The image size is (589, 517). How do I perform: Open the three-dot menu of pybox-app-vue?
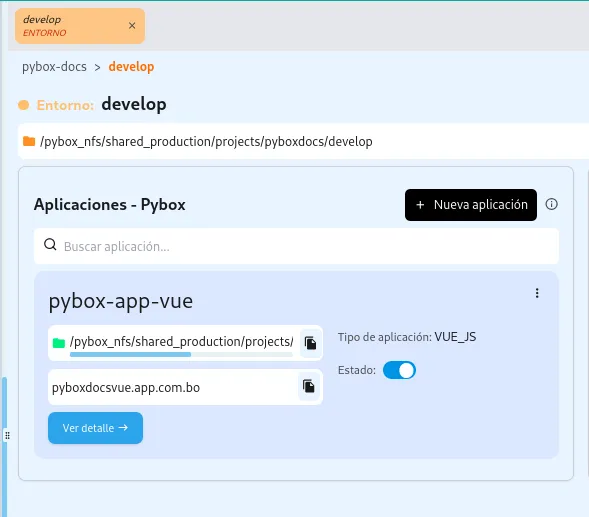pos(537,293)
